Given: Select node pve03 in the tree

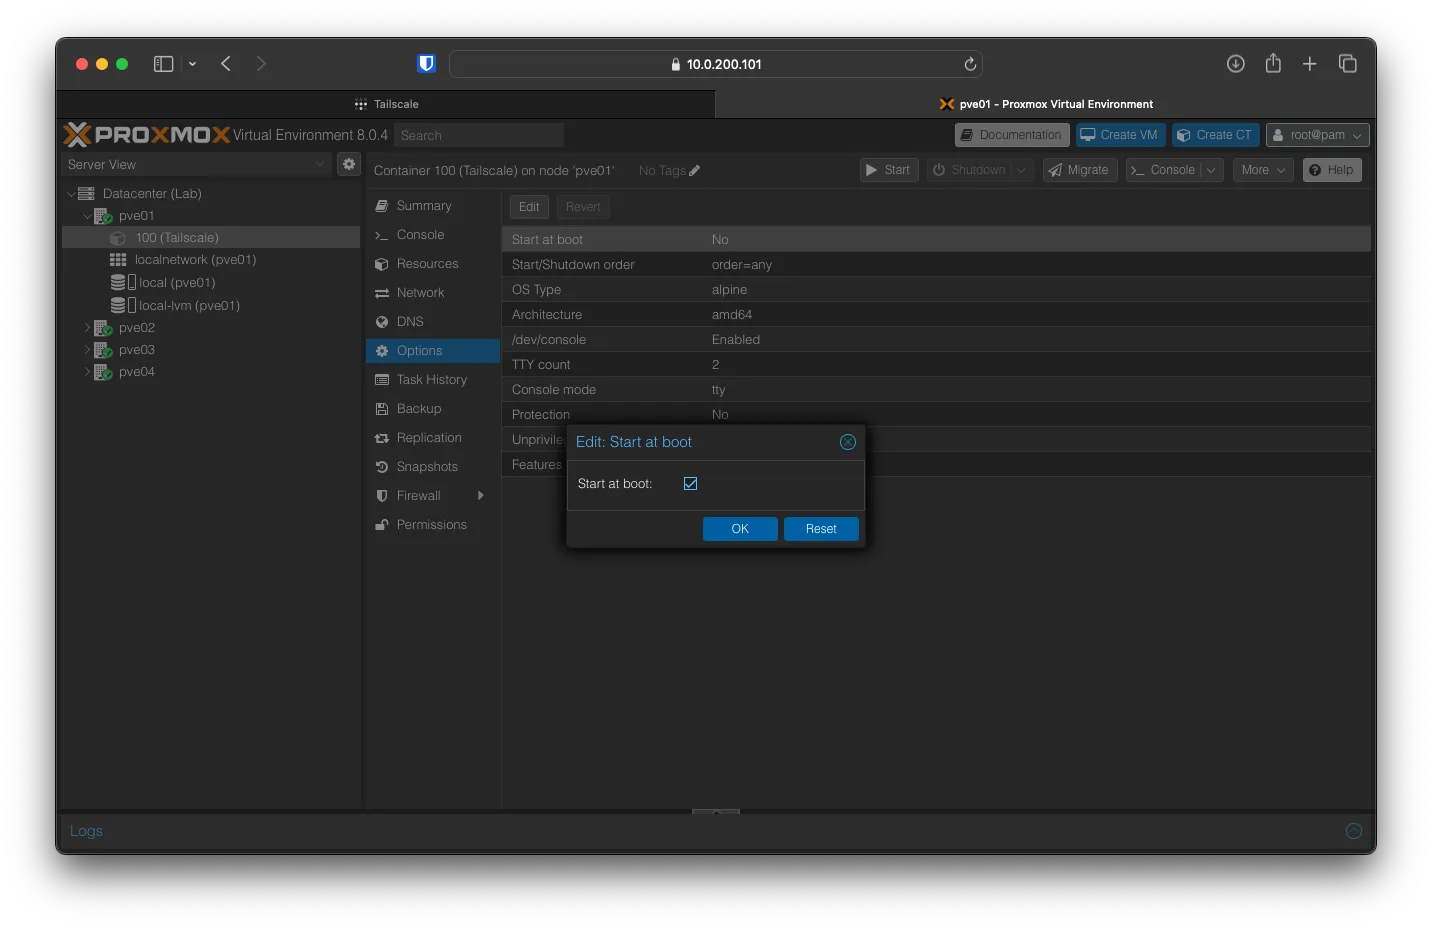Looking at the screenshot, I should point(136,349).
